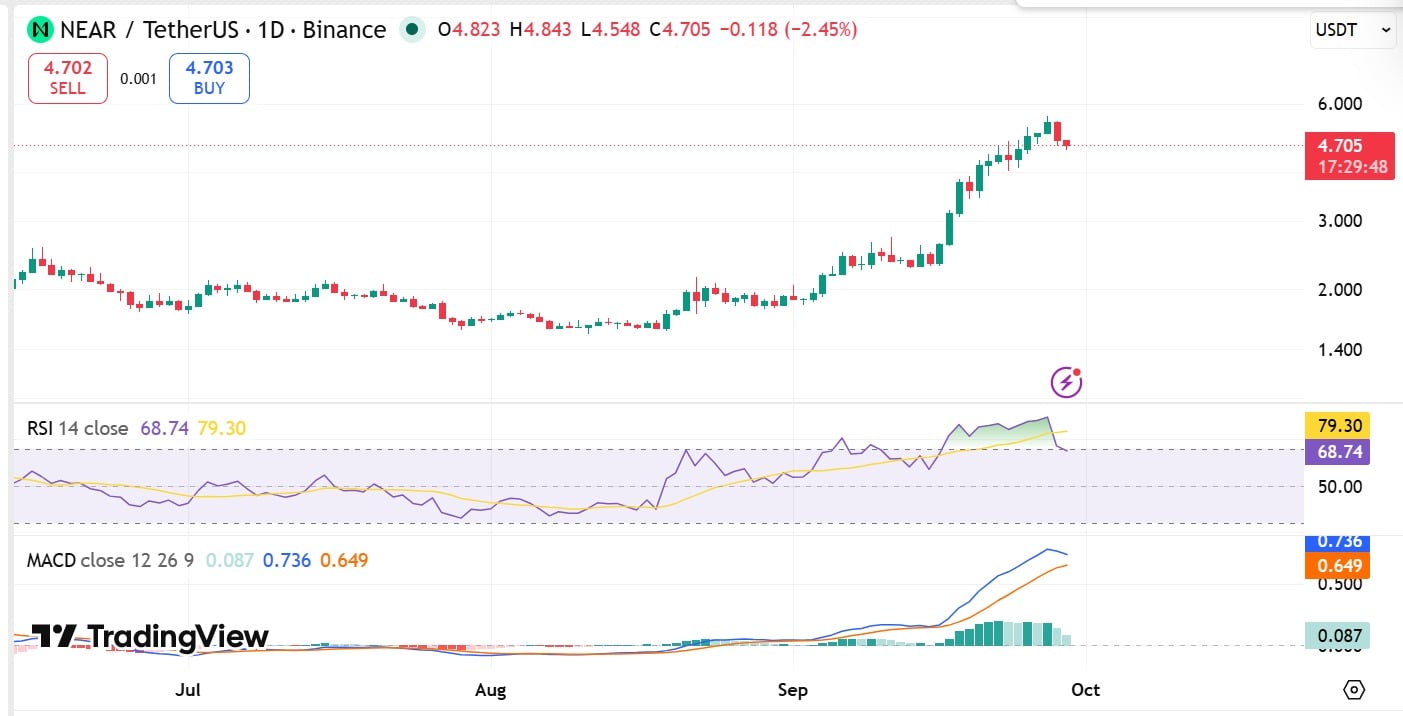Click the purple lightning event marker

point(1066,381)
